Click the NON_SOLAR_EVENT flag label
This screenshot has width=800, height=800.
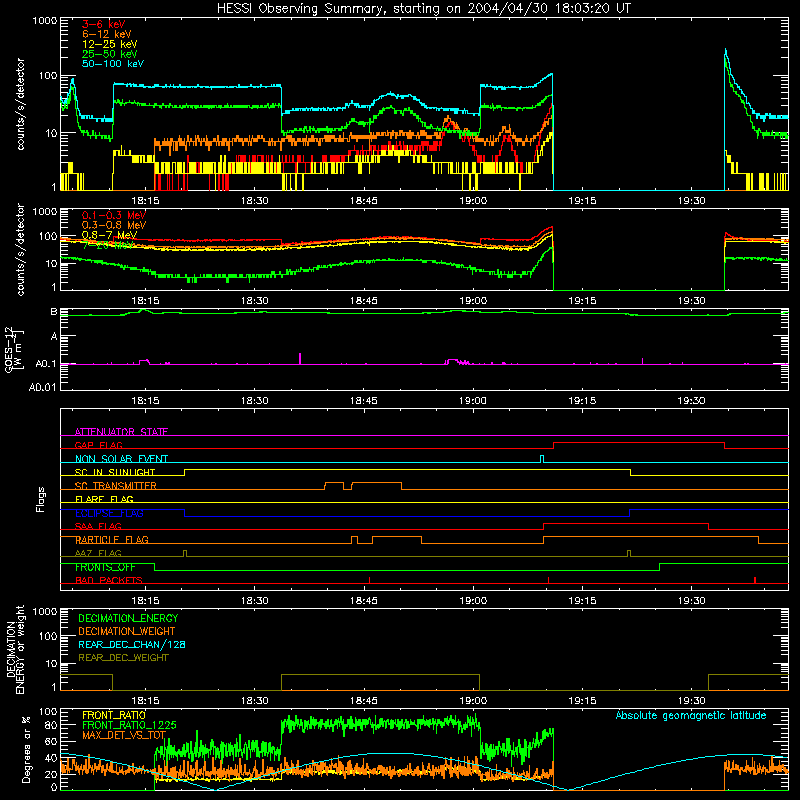click(x=121, y=459)
